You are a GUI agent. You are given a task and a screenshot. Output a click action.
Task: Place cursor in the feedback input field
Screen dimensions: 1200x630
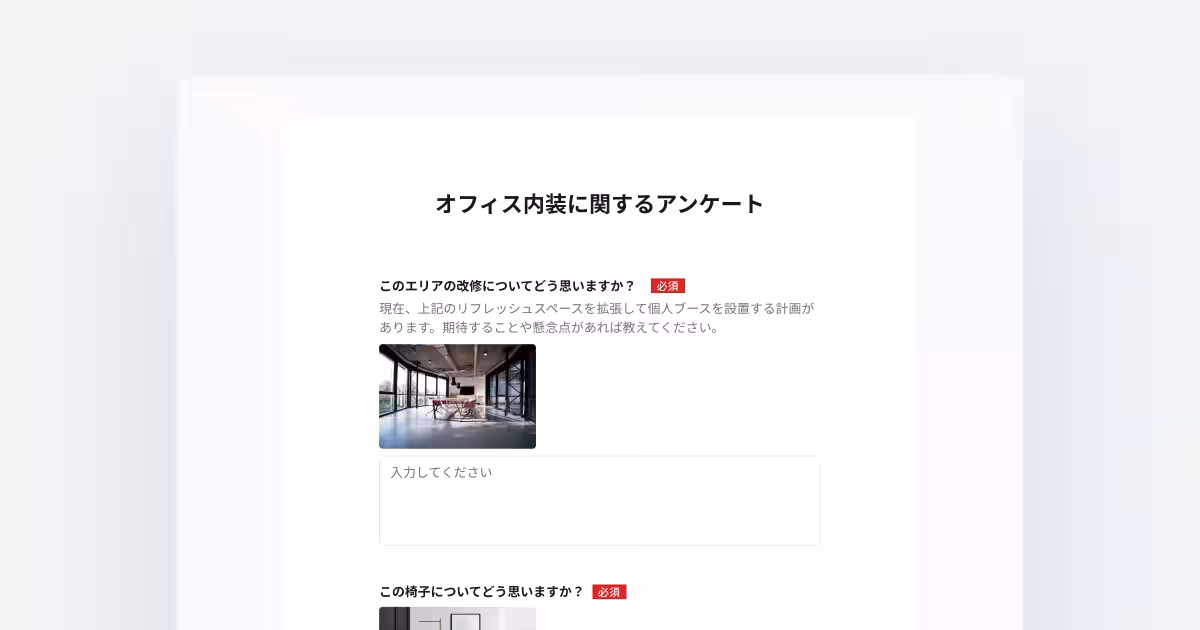[x=598, y=498]
